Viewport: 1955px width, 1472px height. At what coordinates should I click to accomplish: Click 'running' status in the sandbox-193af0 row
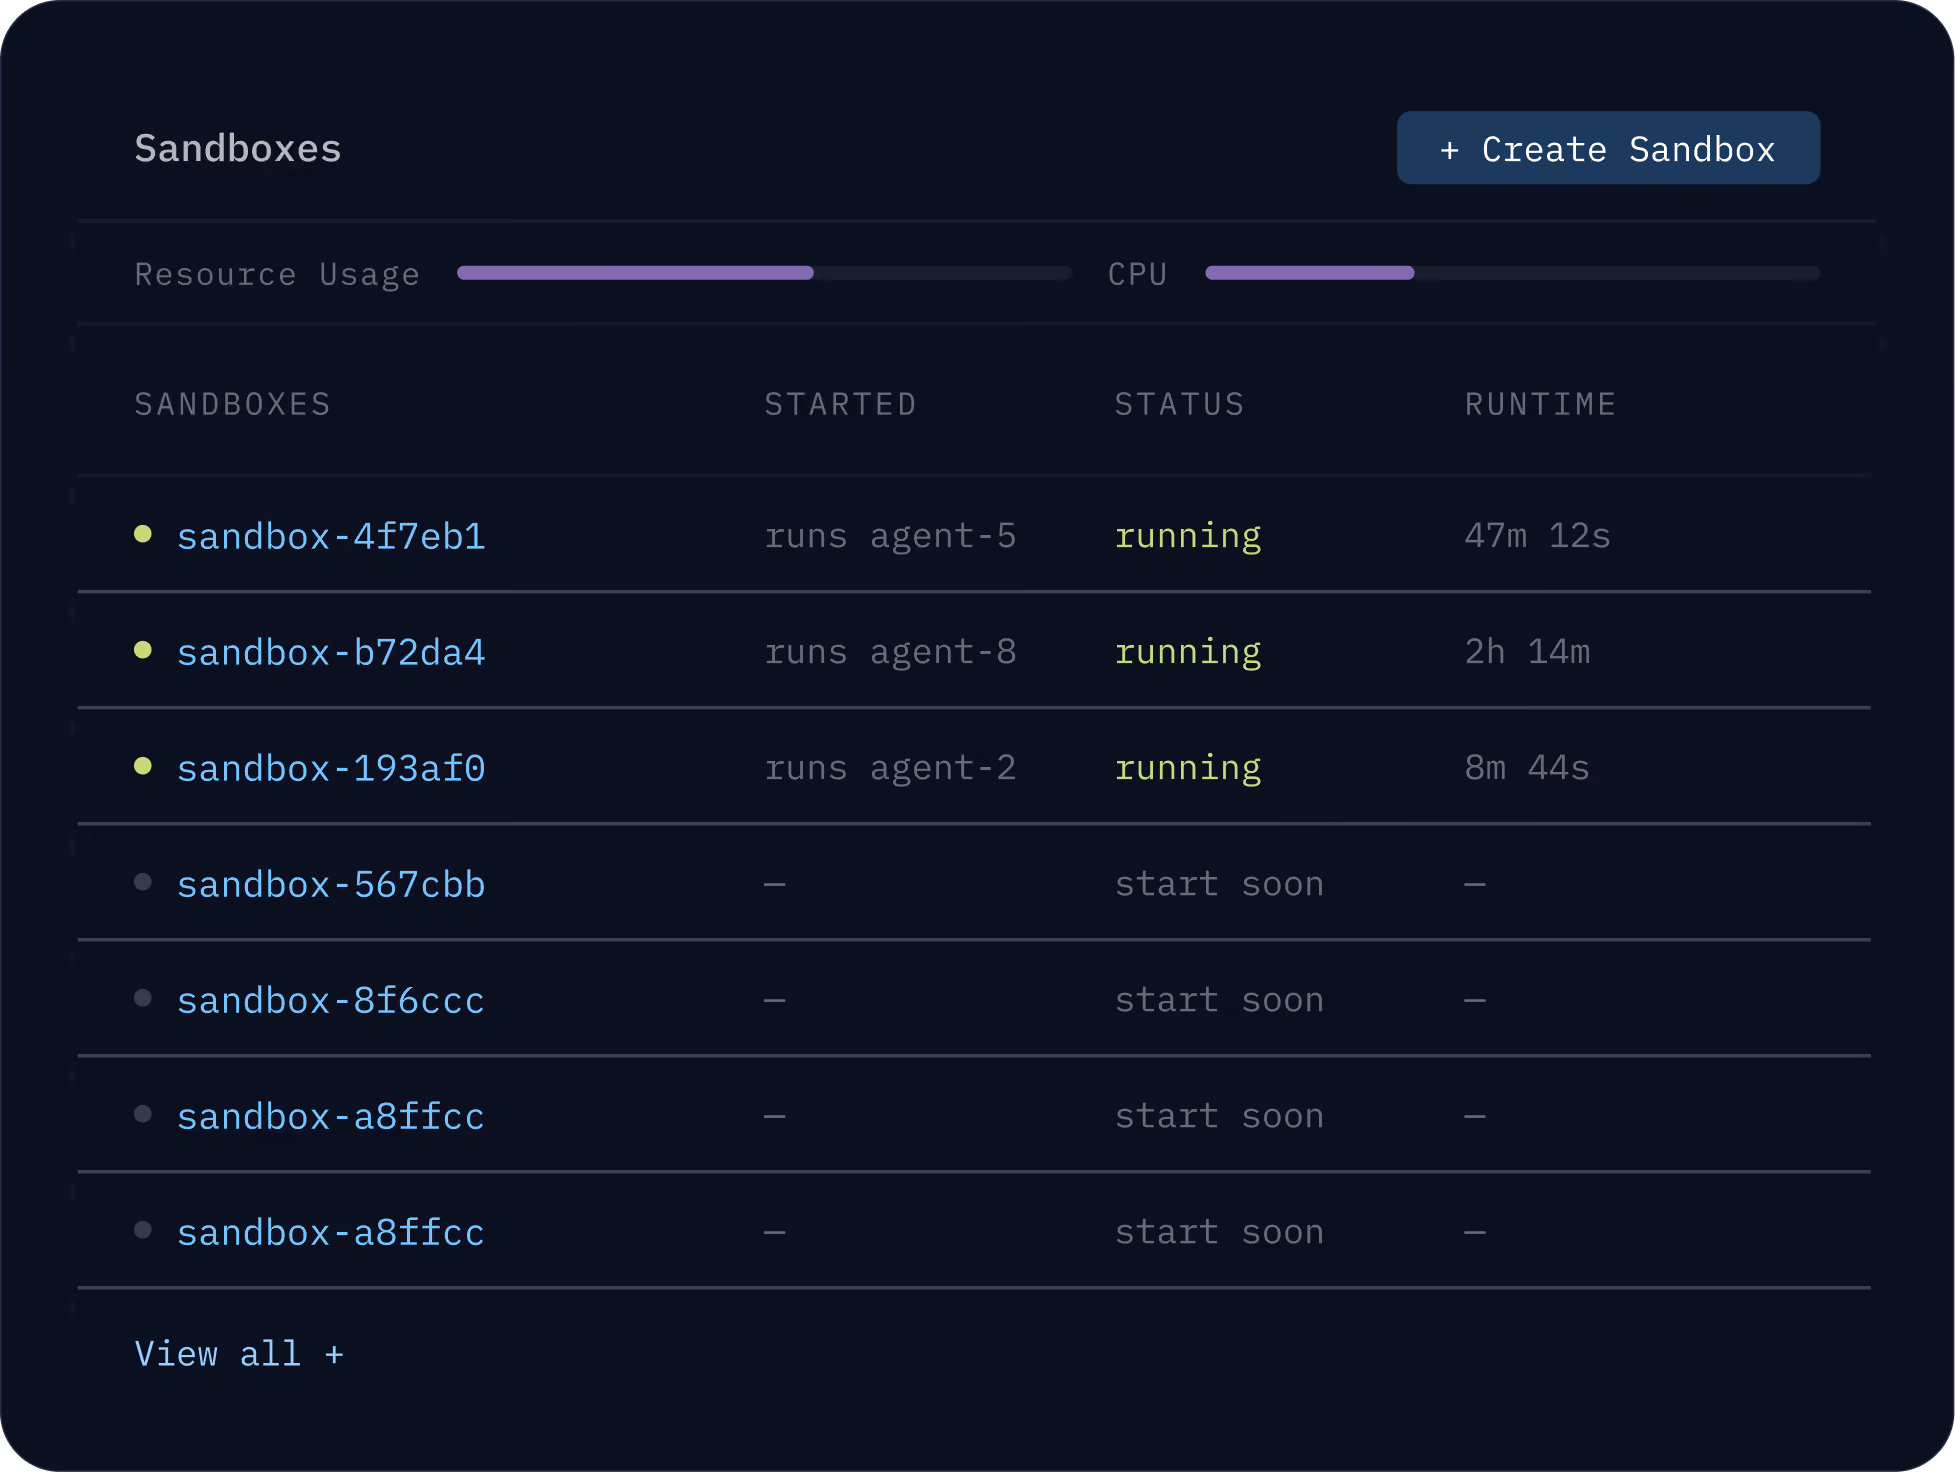pyautogui.click(x=1188, y=769)
